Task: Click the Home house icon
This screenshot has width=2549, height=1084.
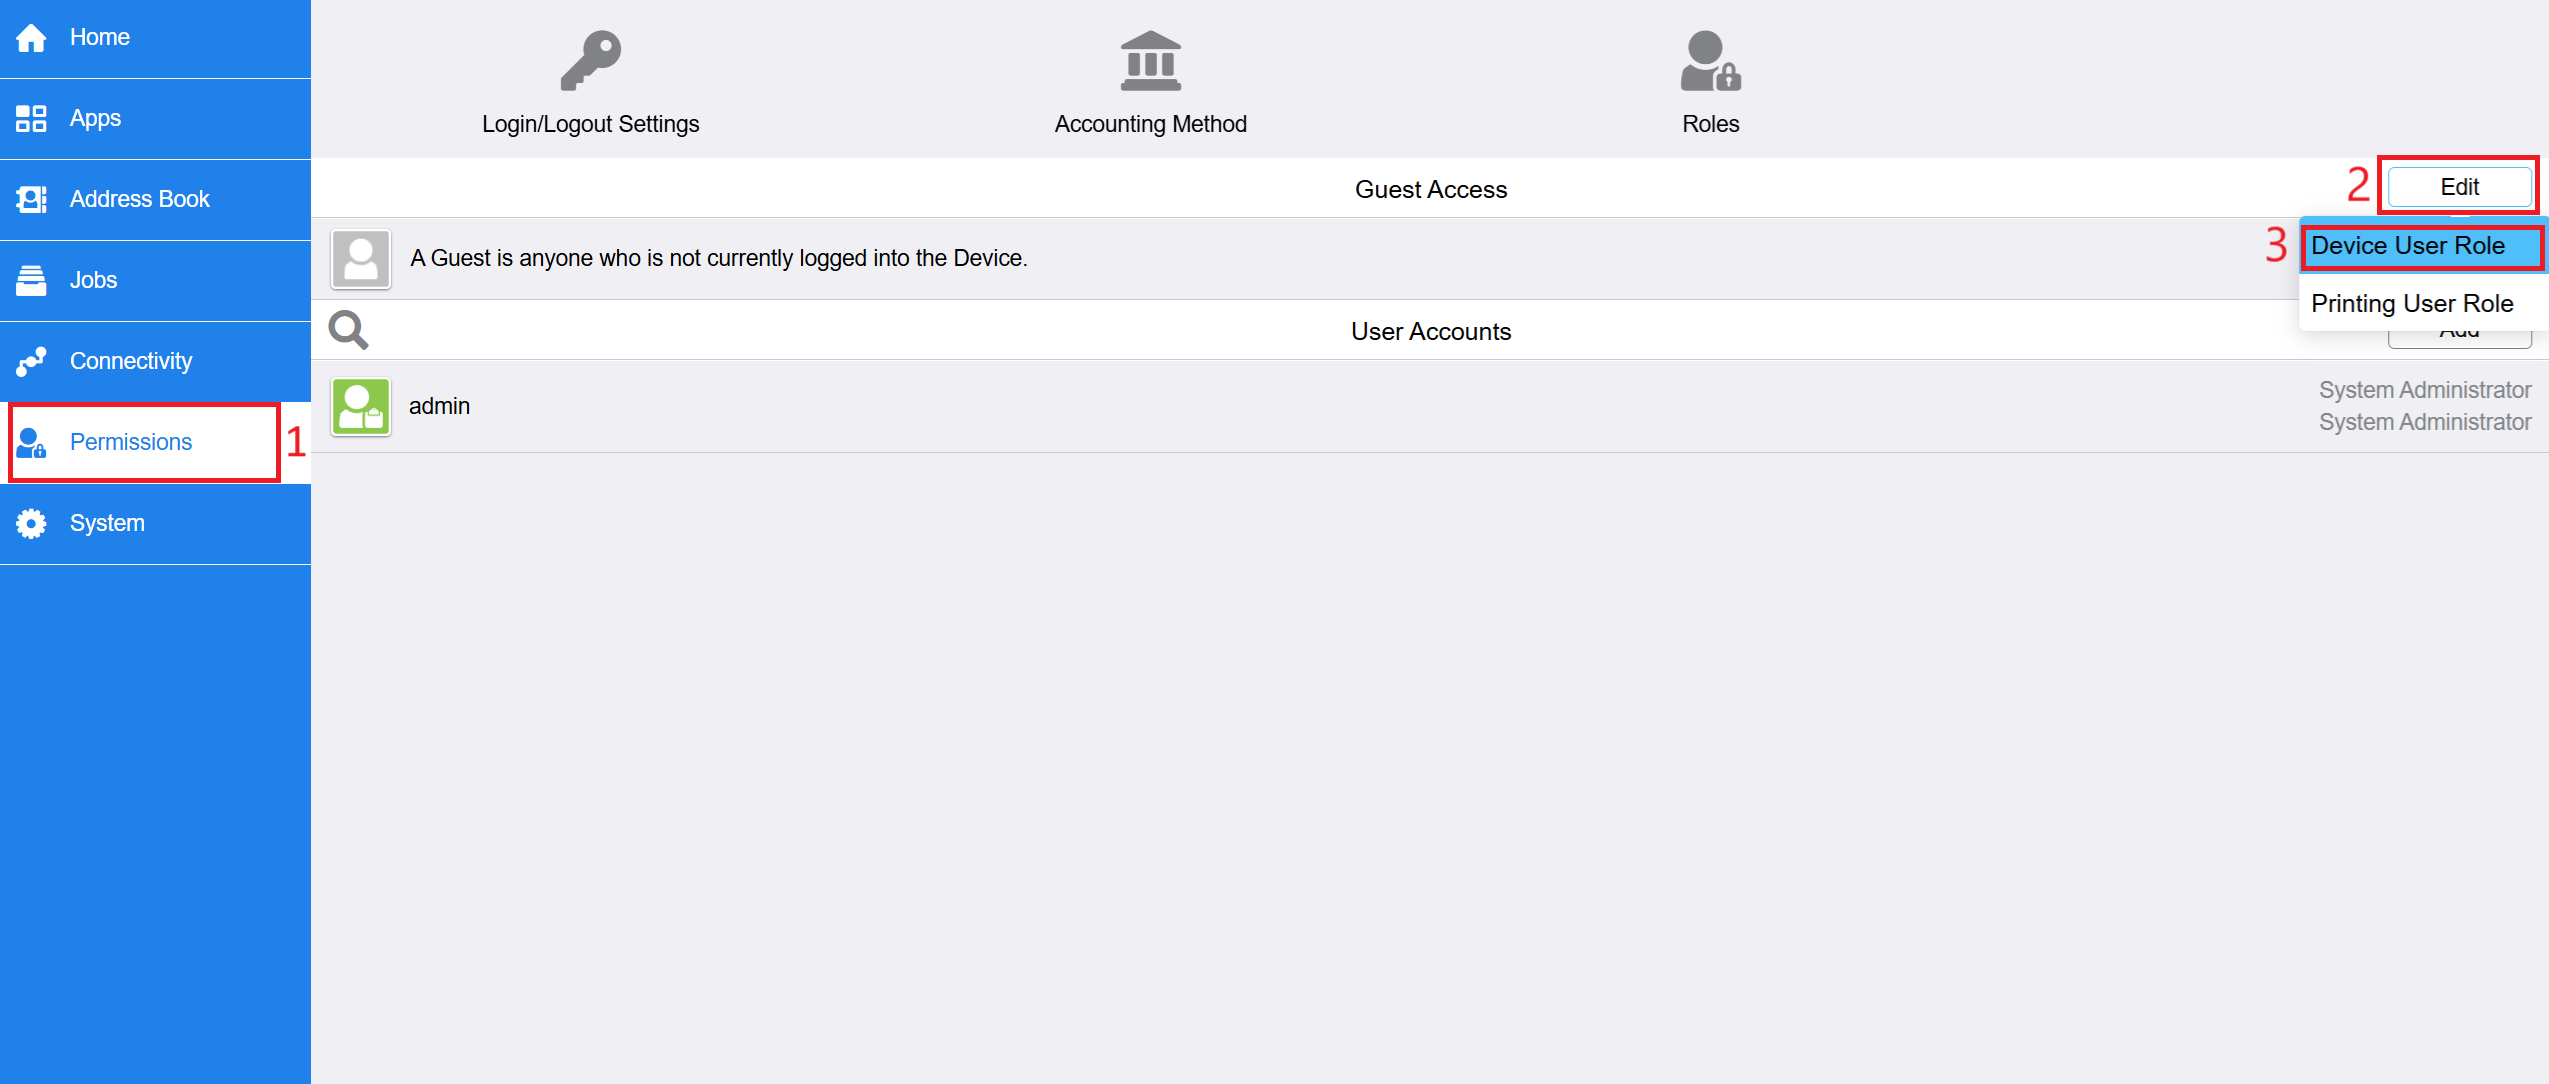Action: [31, 38]
